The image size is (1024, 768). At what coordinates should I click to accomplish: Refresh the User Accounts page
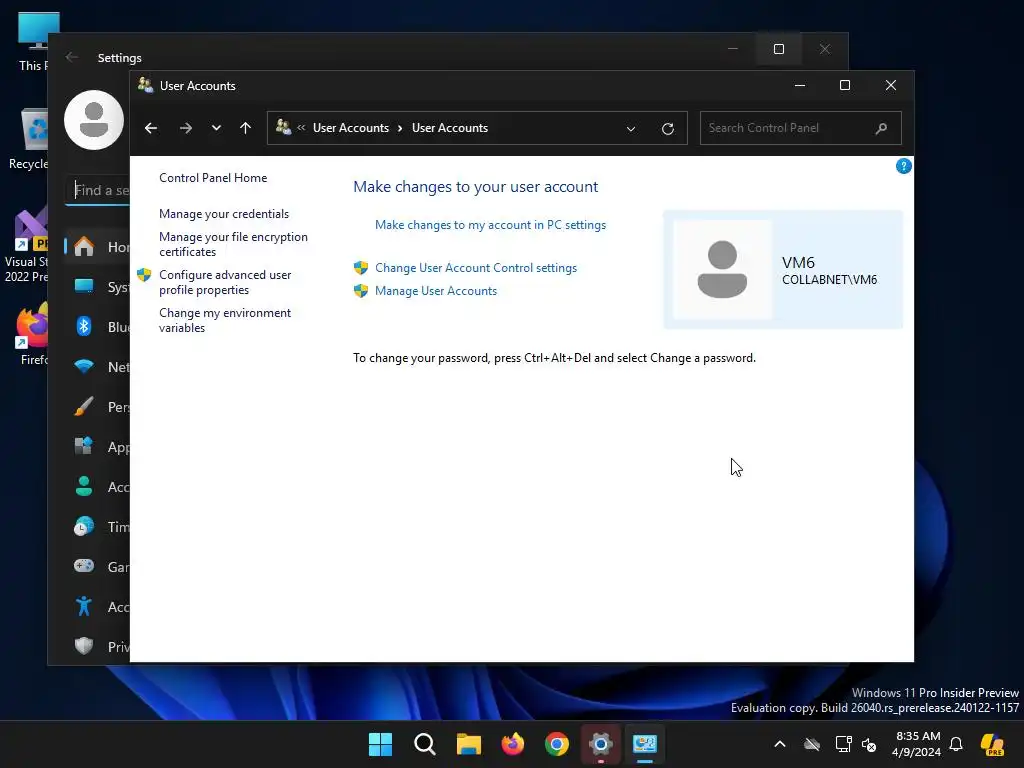click(667, 129)
